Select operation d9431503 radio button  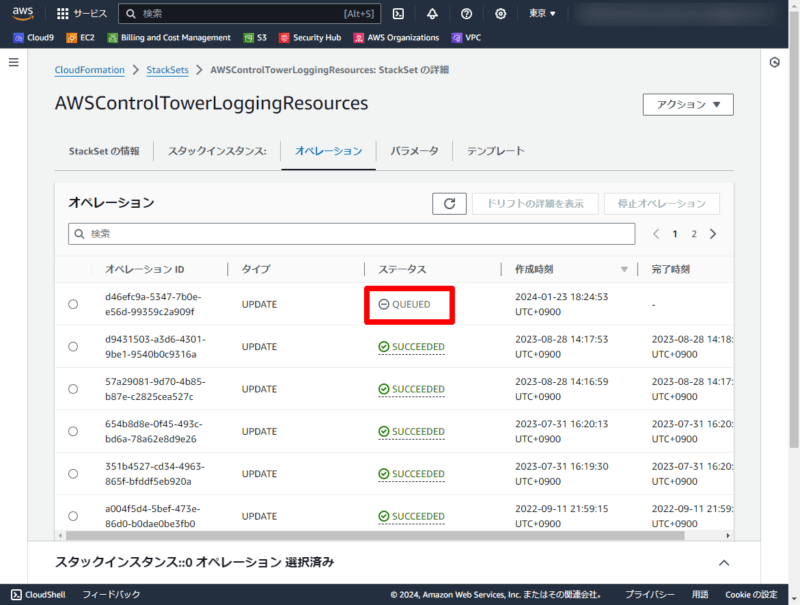pyautogui.click(x=73, y=346)
